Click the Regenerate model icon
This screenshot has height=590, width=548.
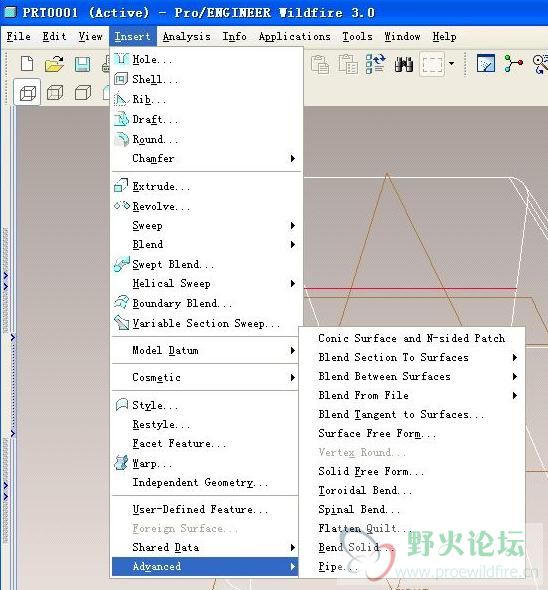(375, 64)
